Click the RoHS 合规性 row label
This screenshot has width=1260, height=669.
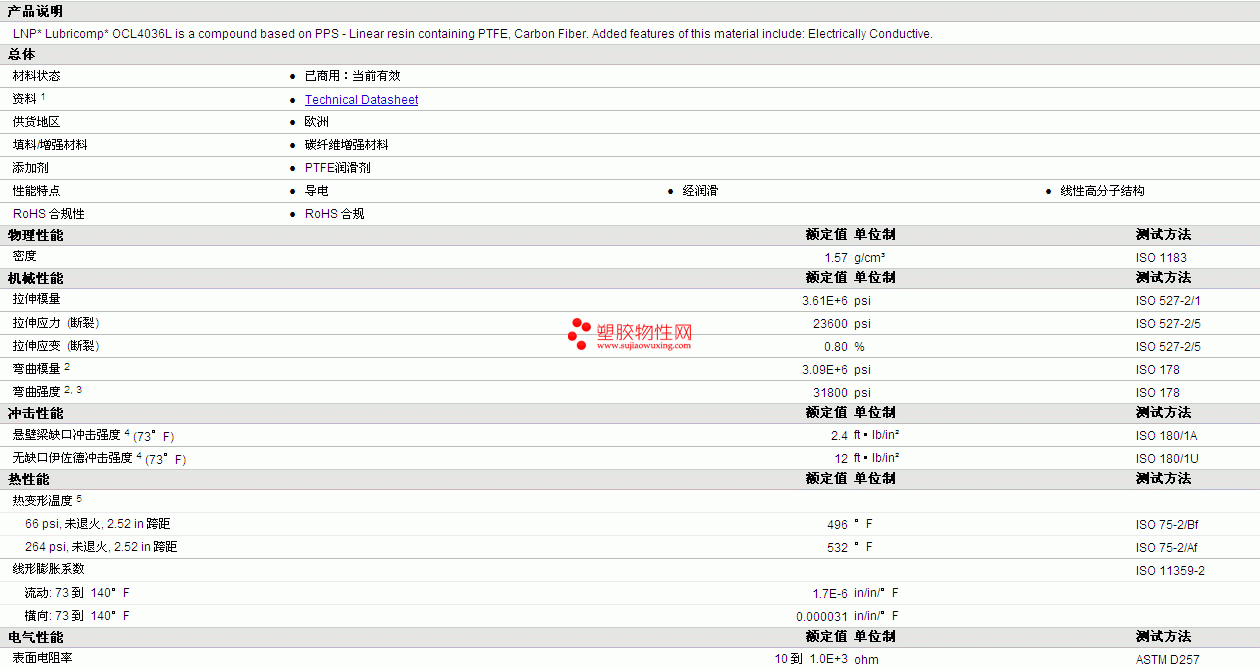point(49,214)
